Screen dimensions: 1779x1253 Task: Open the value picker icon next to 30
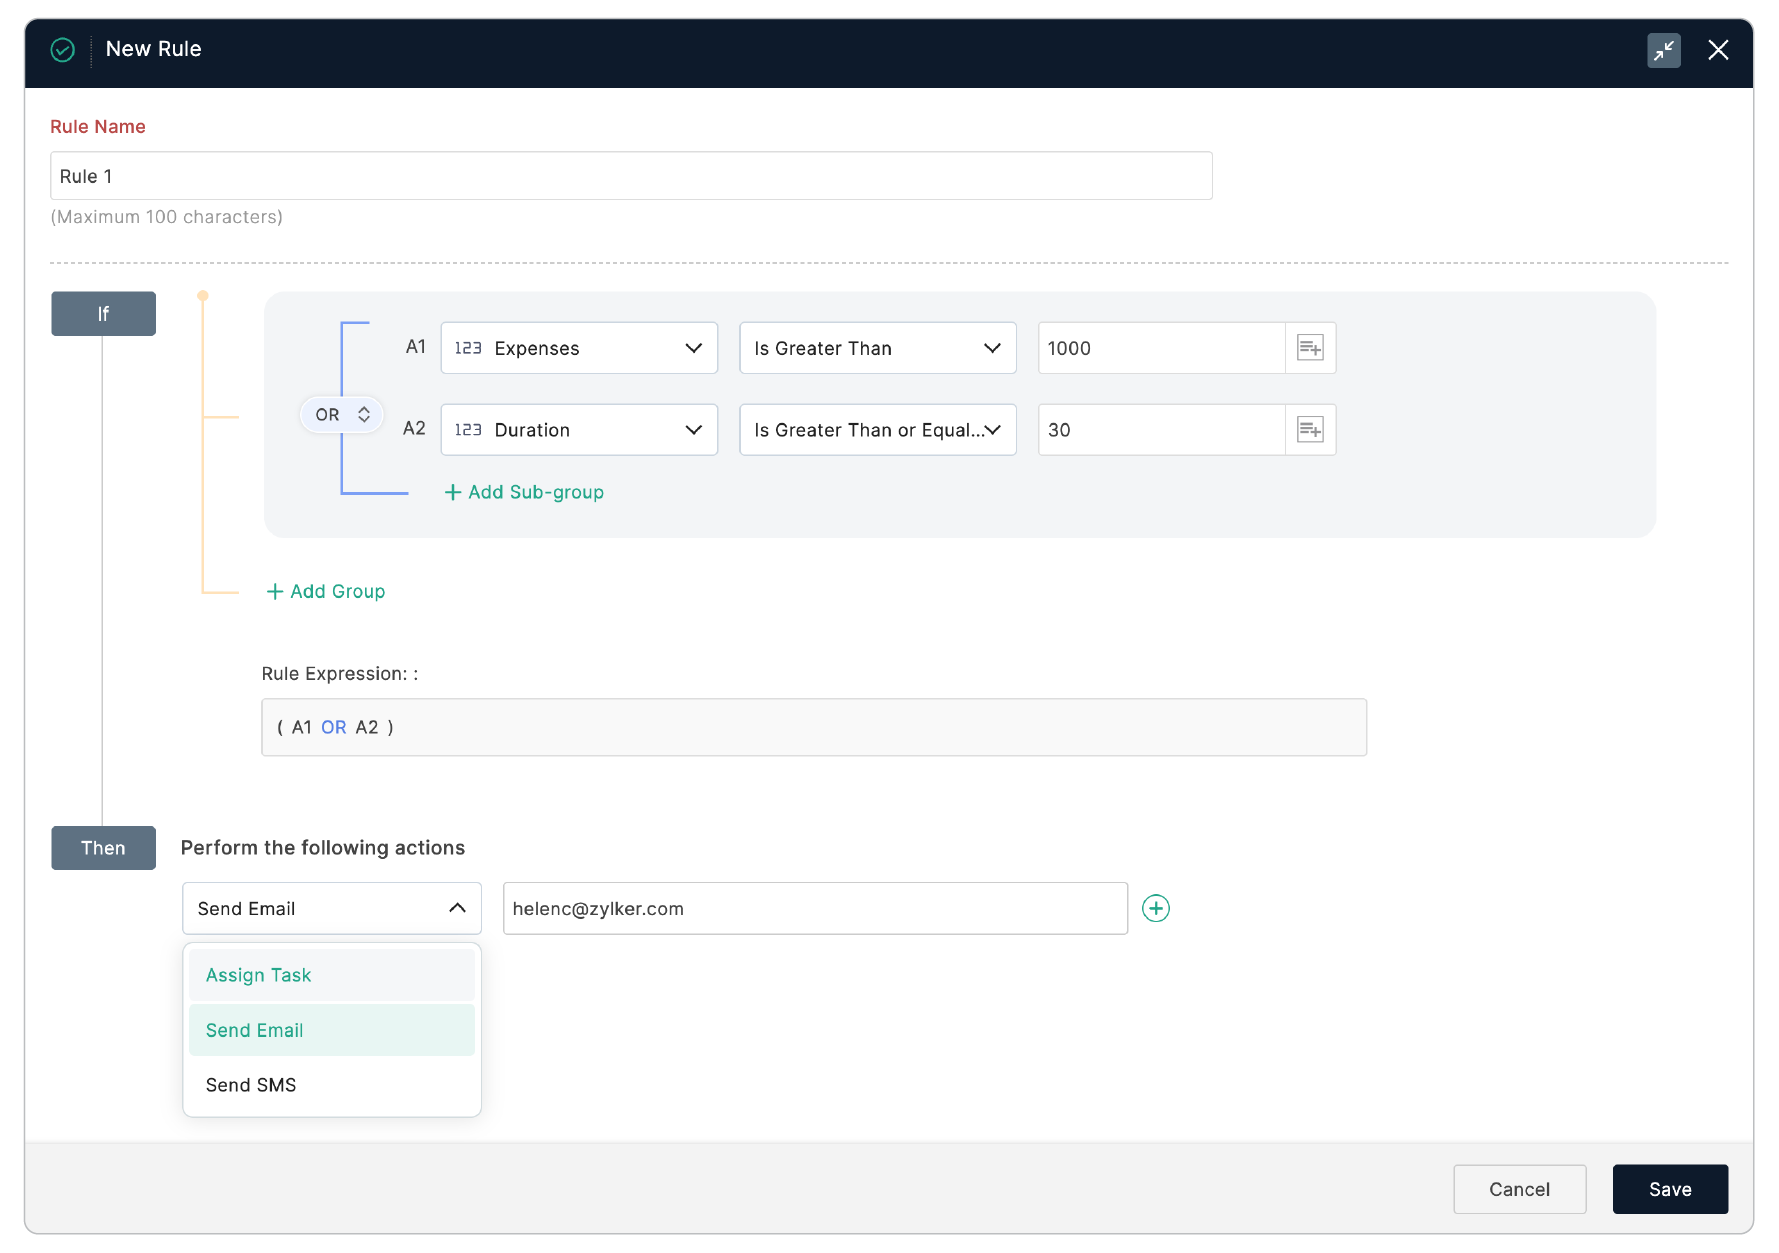click(1310, 430)
